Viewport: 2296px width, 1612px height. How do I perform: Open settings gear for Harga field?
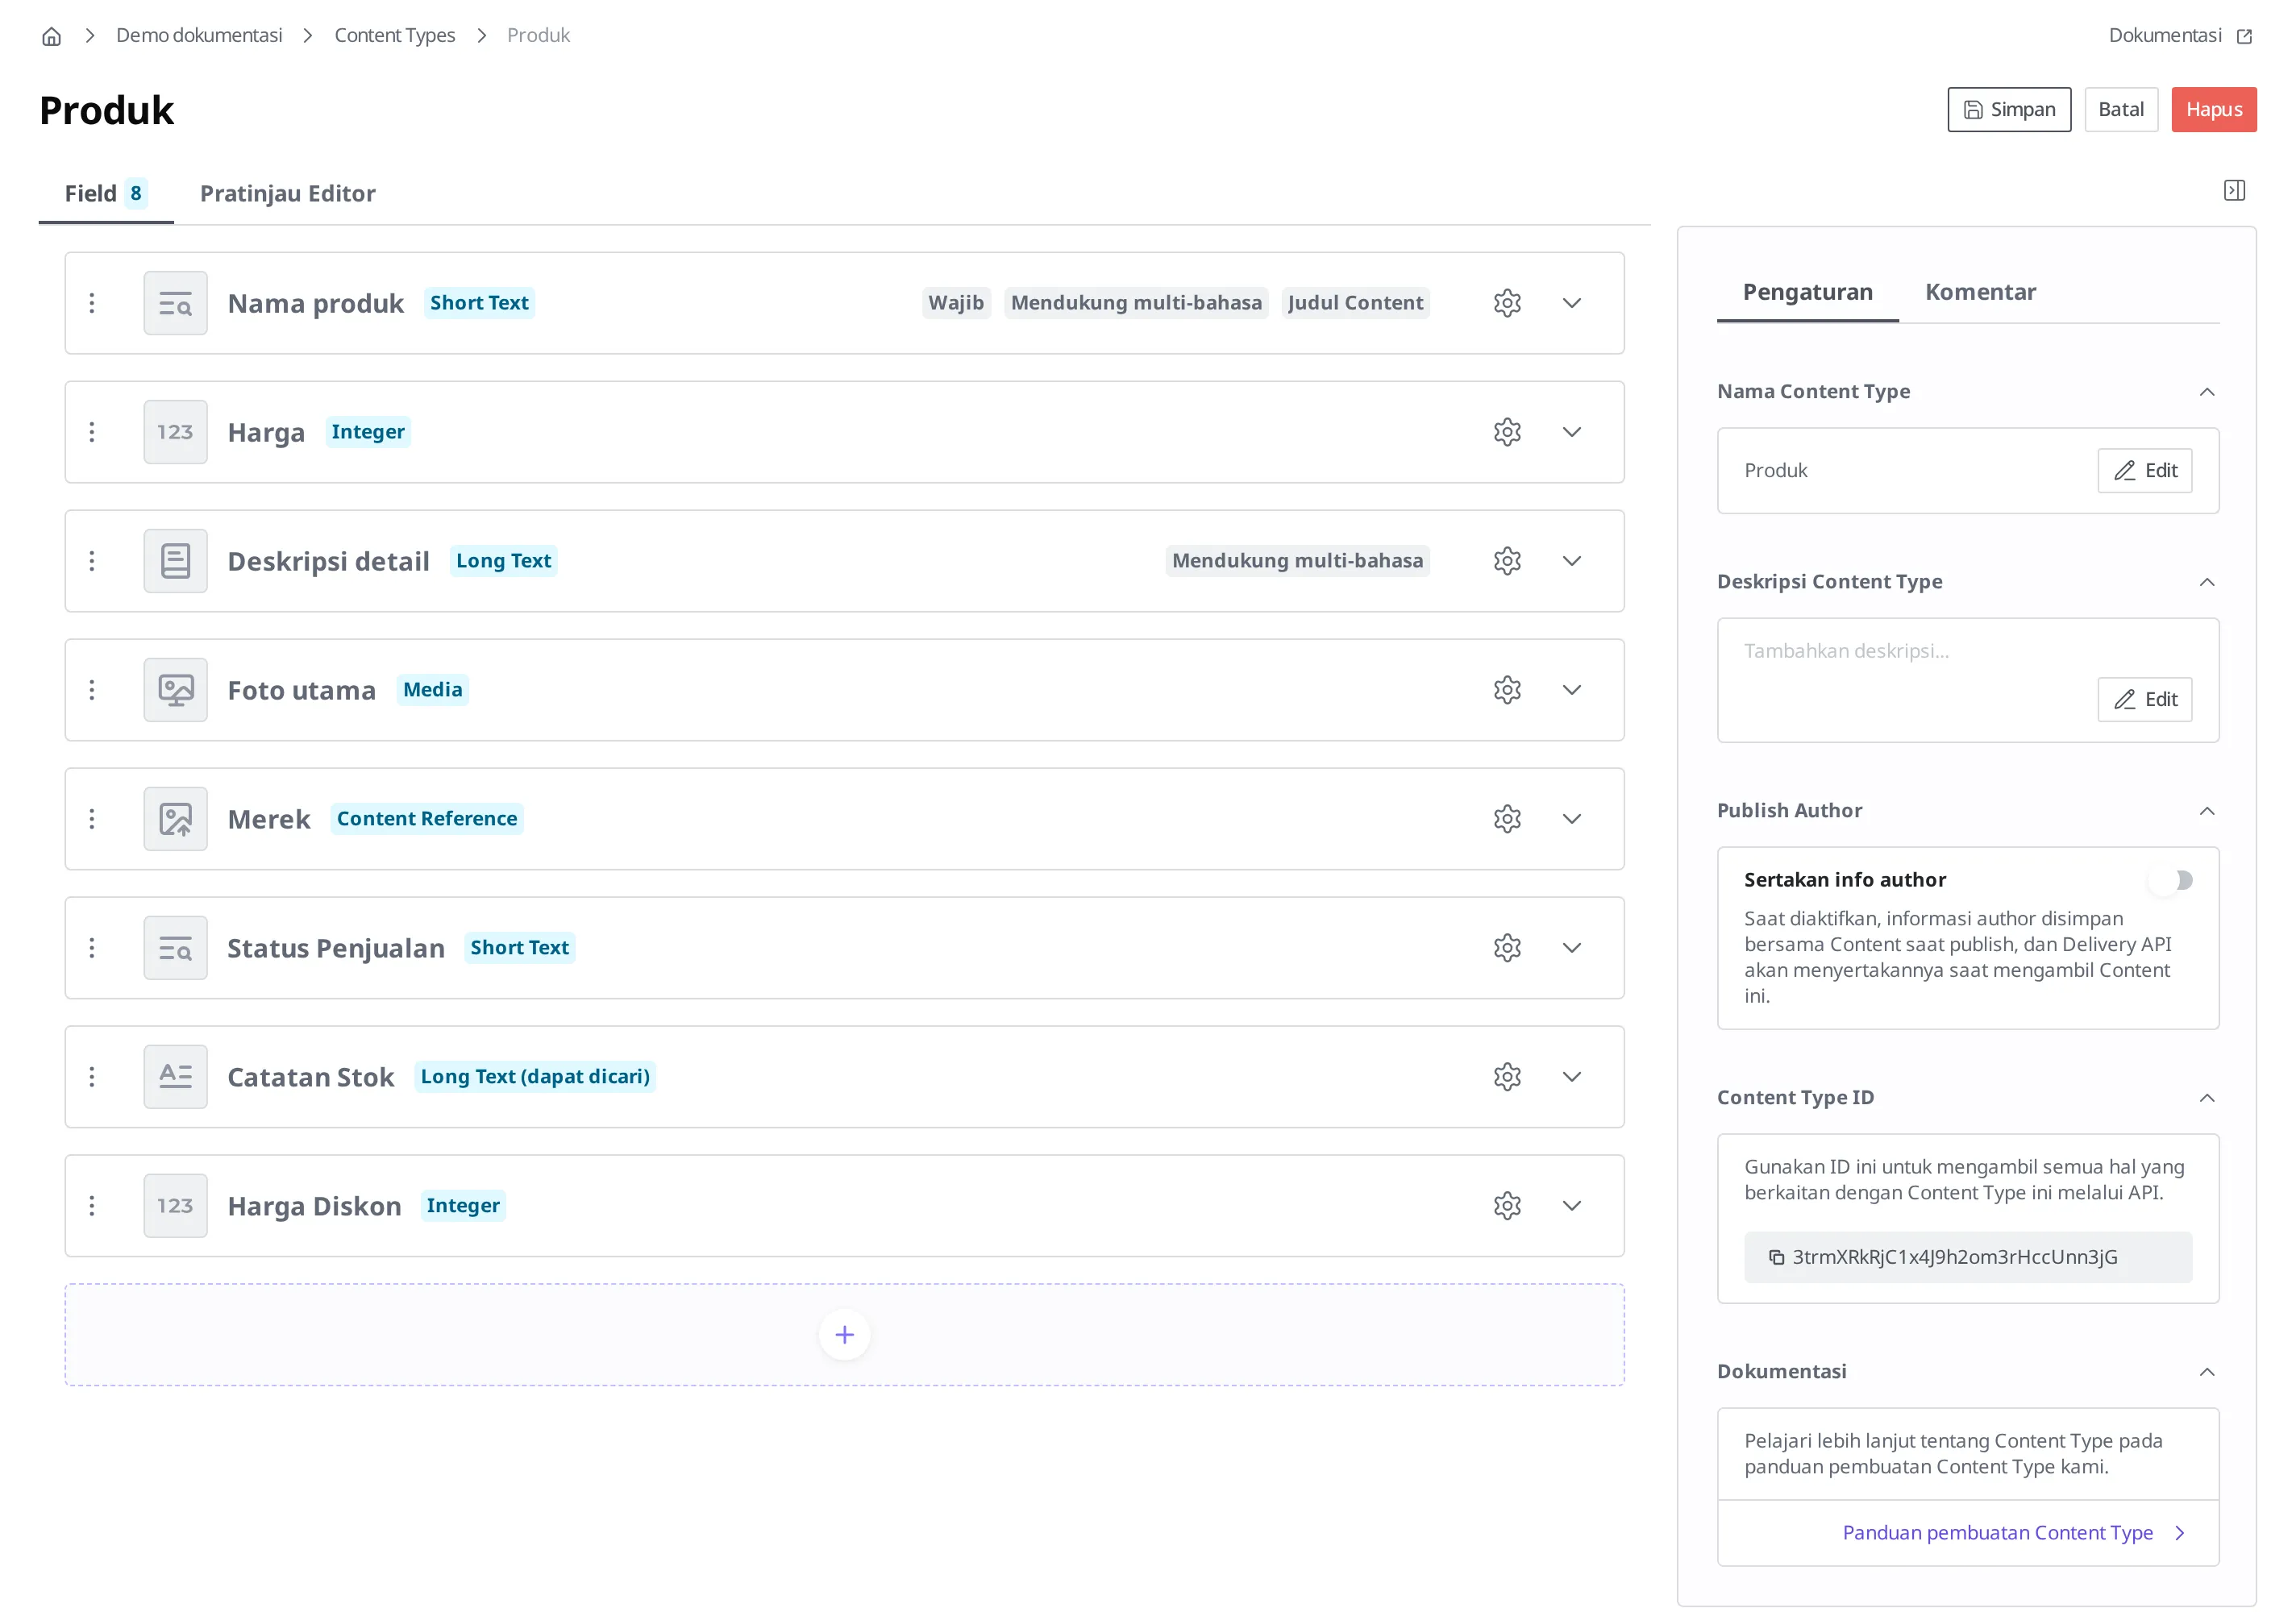click(1507, 432)
